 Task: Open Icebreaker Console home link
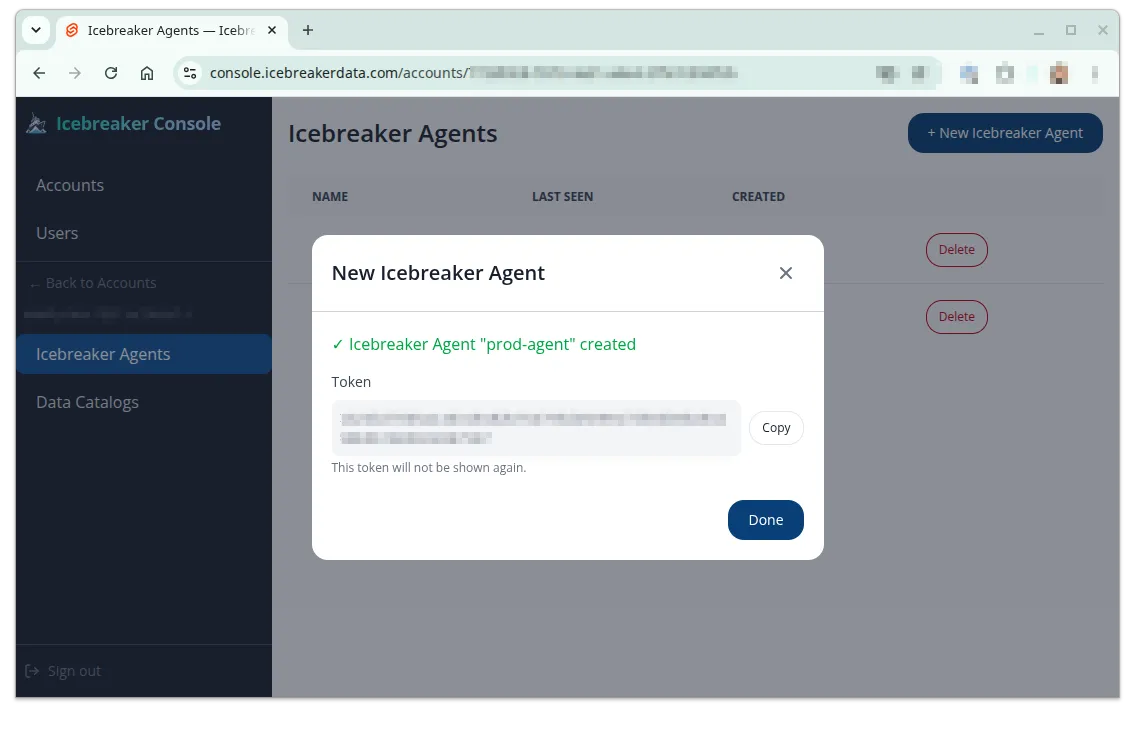[x=138, y=124]
